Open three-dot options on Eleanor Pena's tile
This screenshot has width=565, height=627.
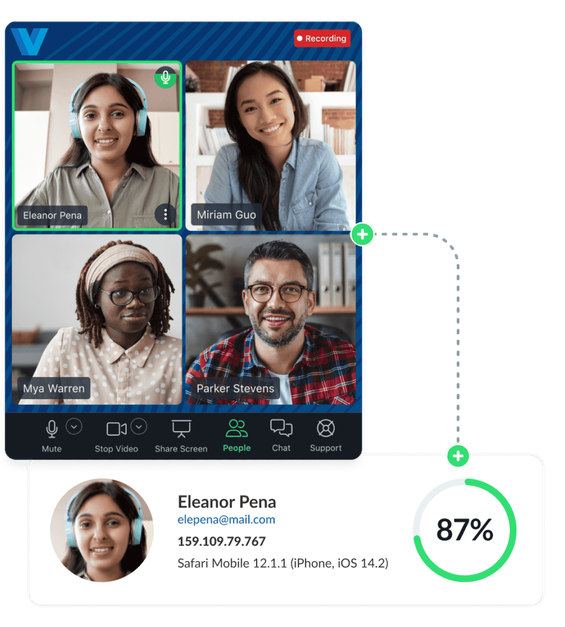(x=165, y=215)
